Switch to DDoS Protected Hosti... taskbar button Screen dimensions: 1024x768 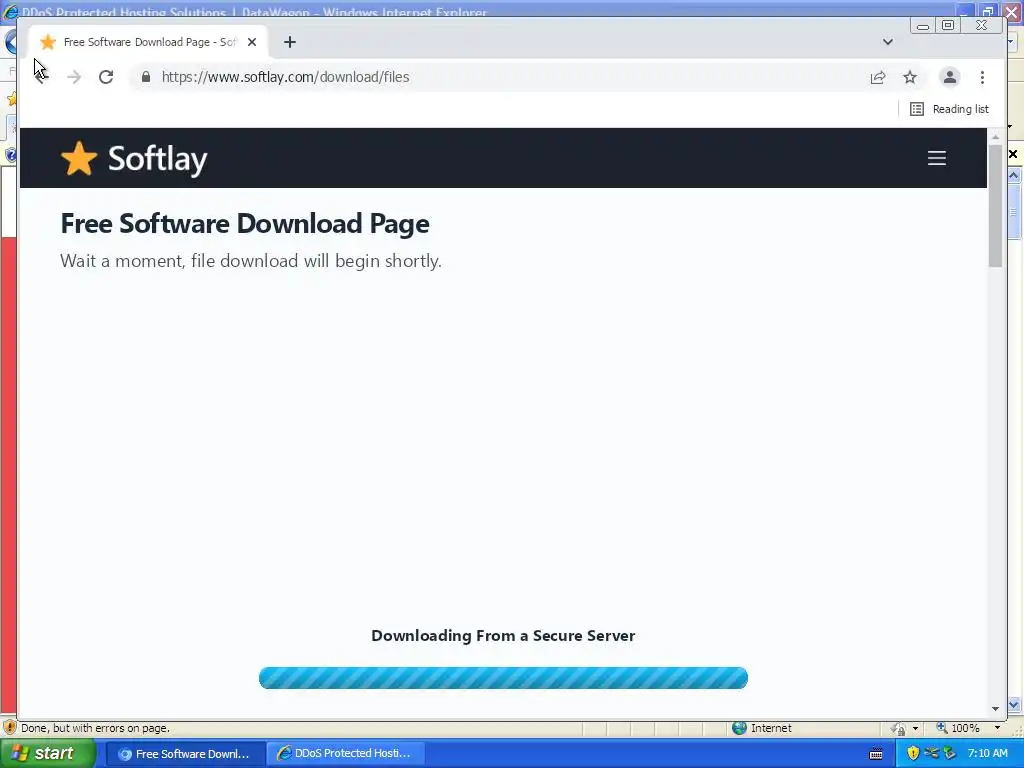tap(345, 754)
